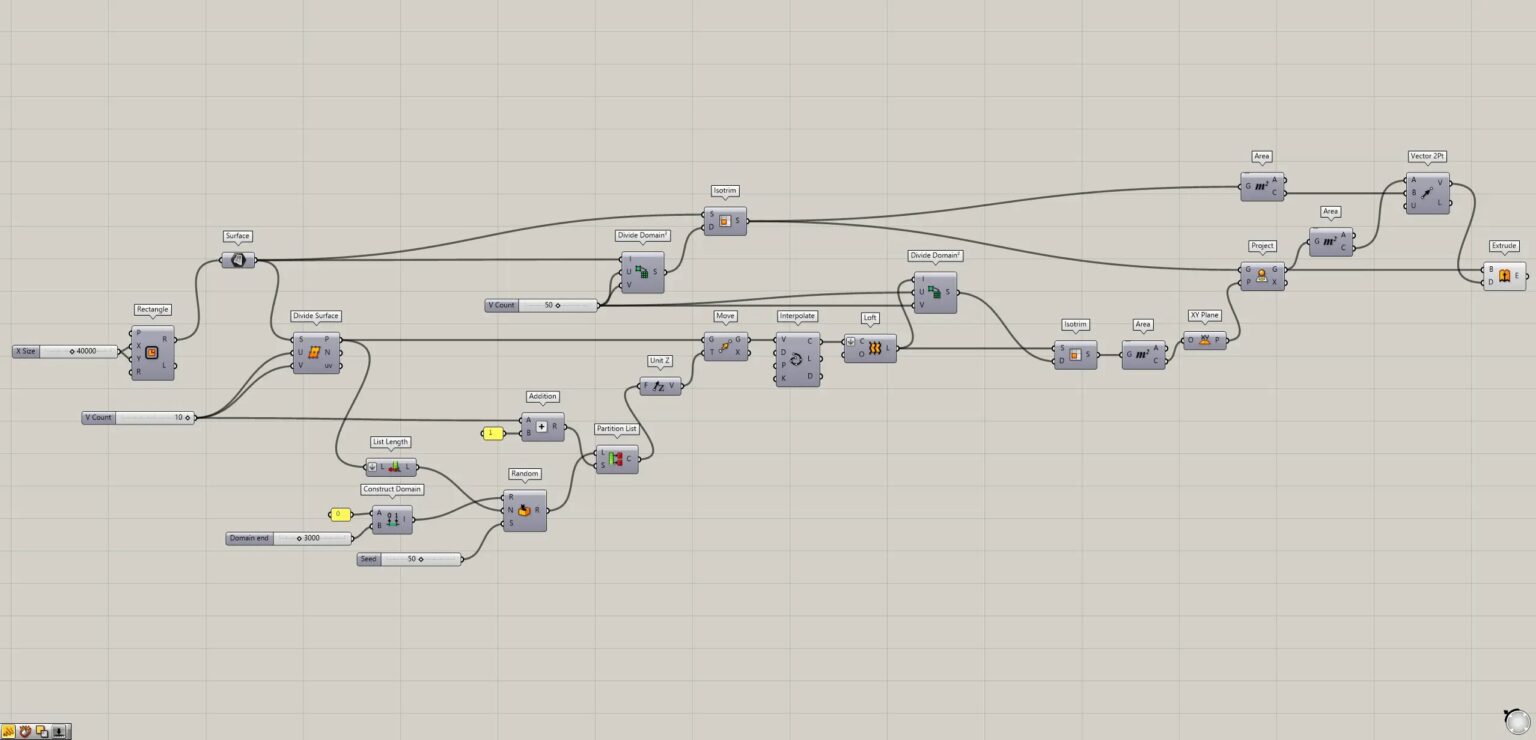
Task: Select the Vector 2Pt component icon
Action: click(x=1426, y=194)
